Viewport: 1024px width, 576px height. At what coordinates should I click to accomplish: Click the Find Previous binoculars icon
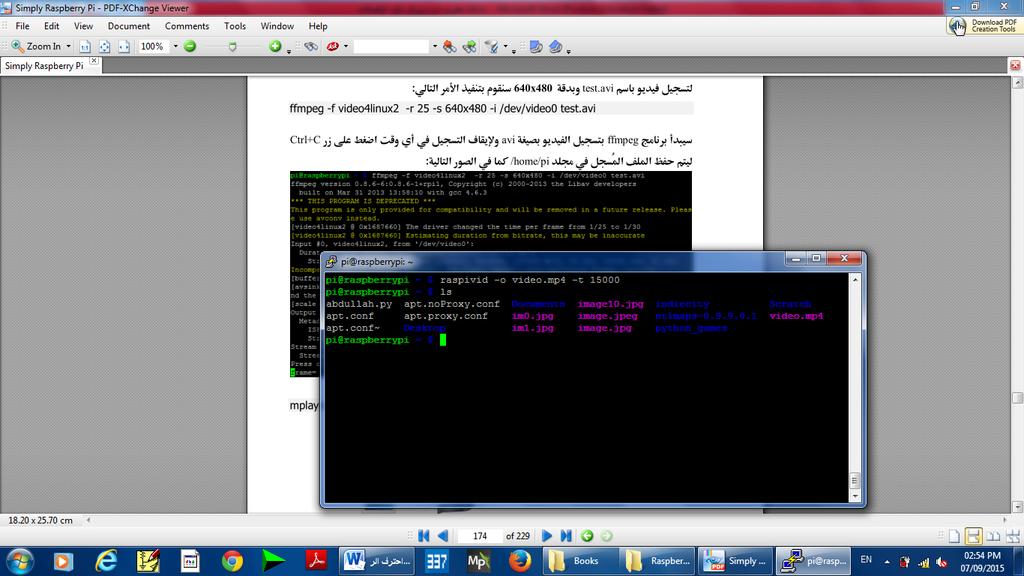pos(449,46)
